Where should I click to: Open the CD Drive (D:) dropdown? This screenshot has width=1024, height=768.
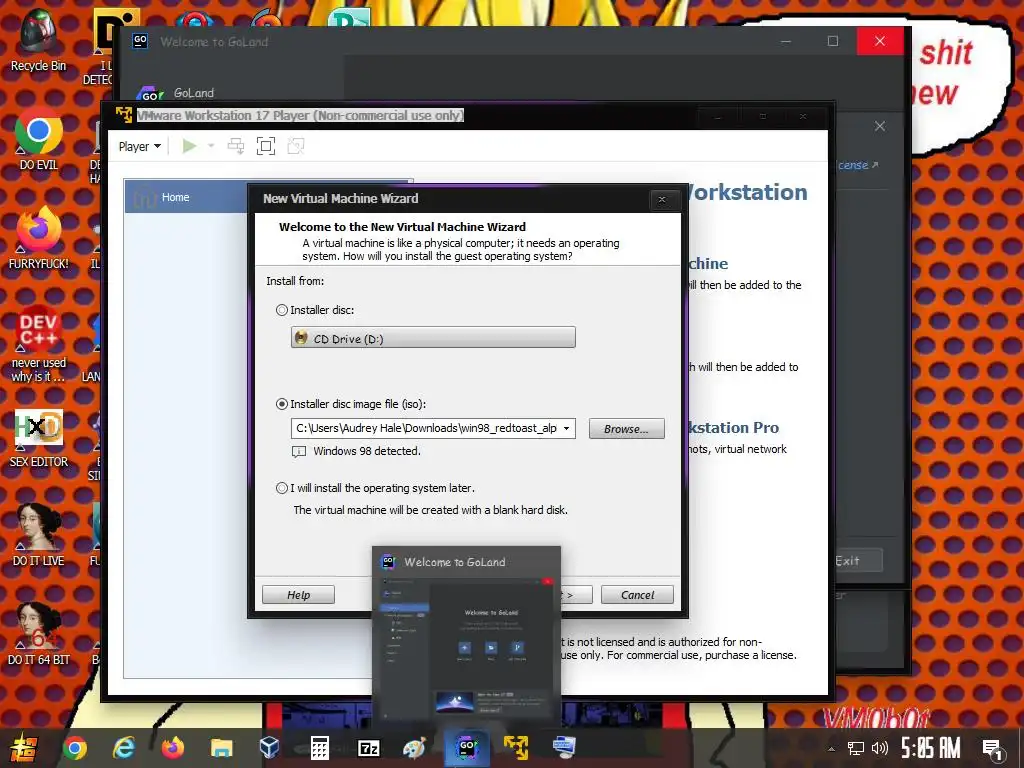(x=433, y=338)
